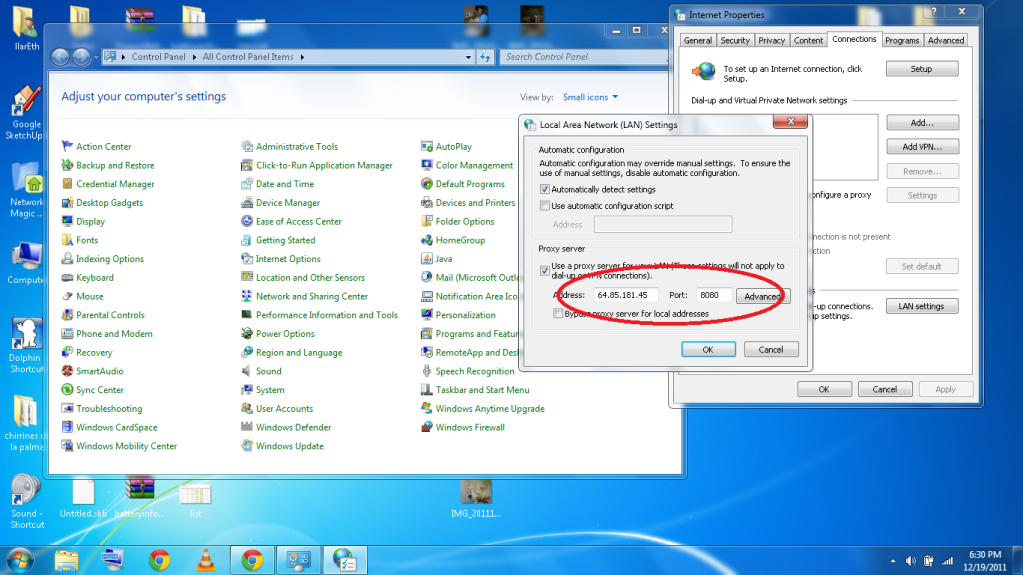Expand arrow after All Control Panel Items
The height and width of the screenshot is (575, 1023).
pyautogui.click(x=302, y=57)
